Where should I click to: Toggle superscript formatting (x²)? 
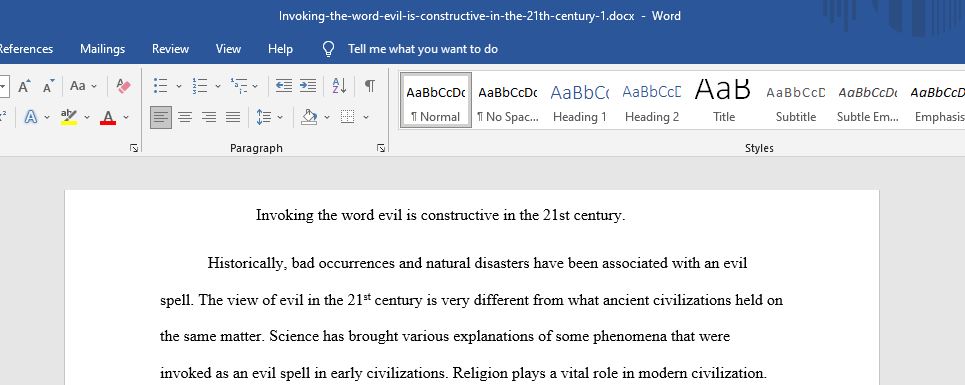(3, 116)
